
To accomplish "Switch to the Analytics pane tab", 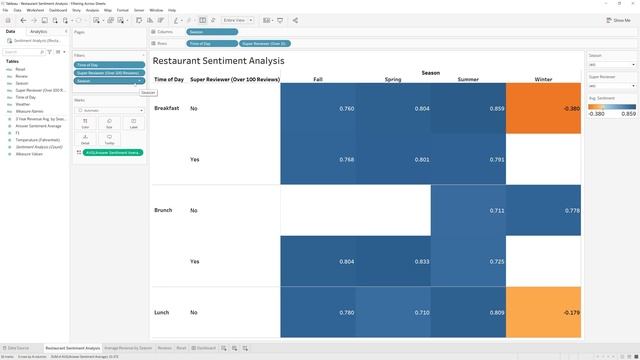I will 39,31.
